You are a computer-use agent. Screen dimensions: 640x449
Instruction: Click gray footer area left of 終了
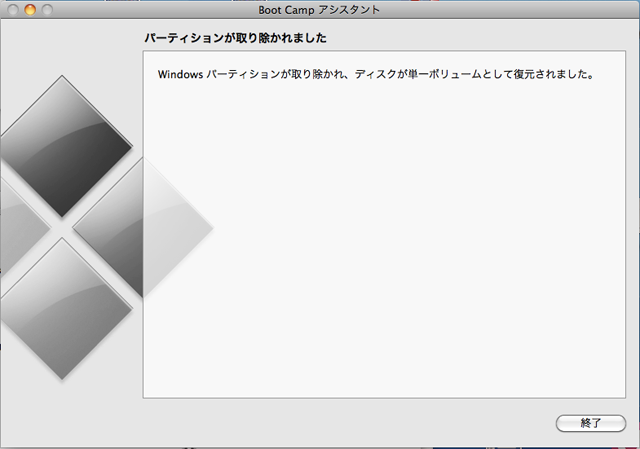350,423
